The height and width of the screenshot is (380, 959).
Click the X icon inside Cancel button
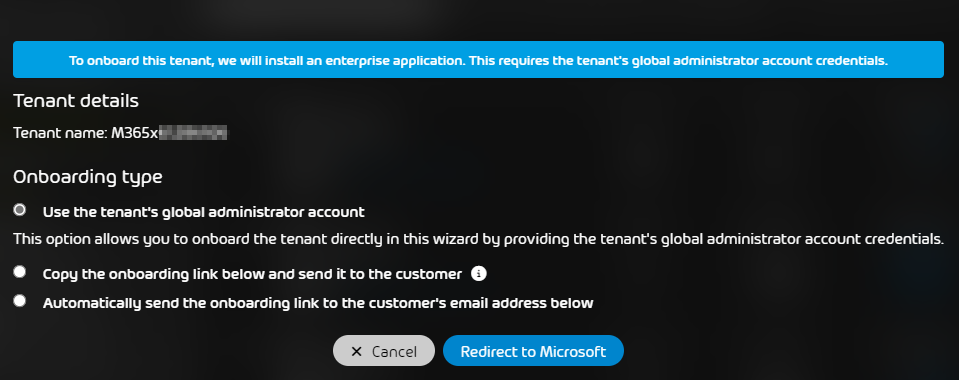357,351
